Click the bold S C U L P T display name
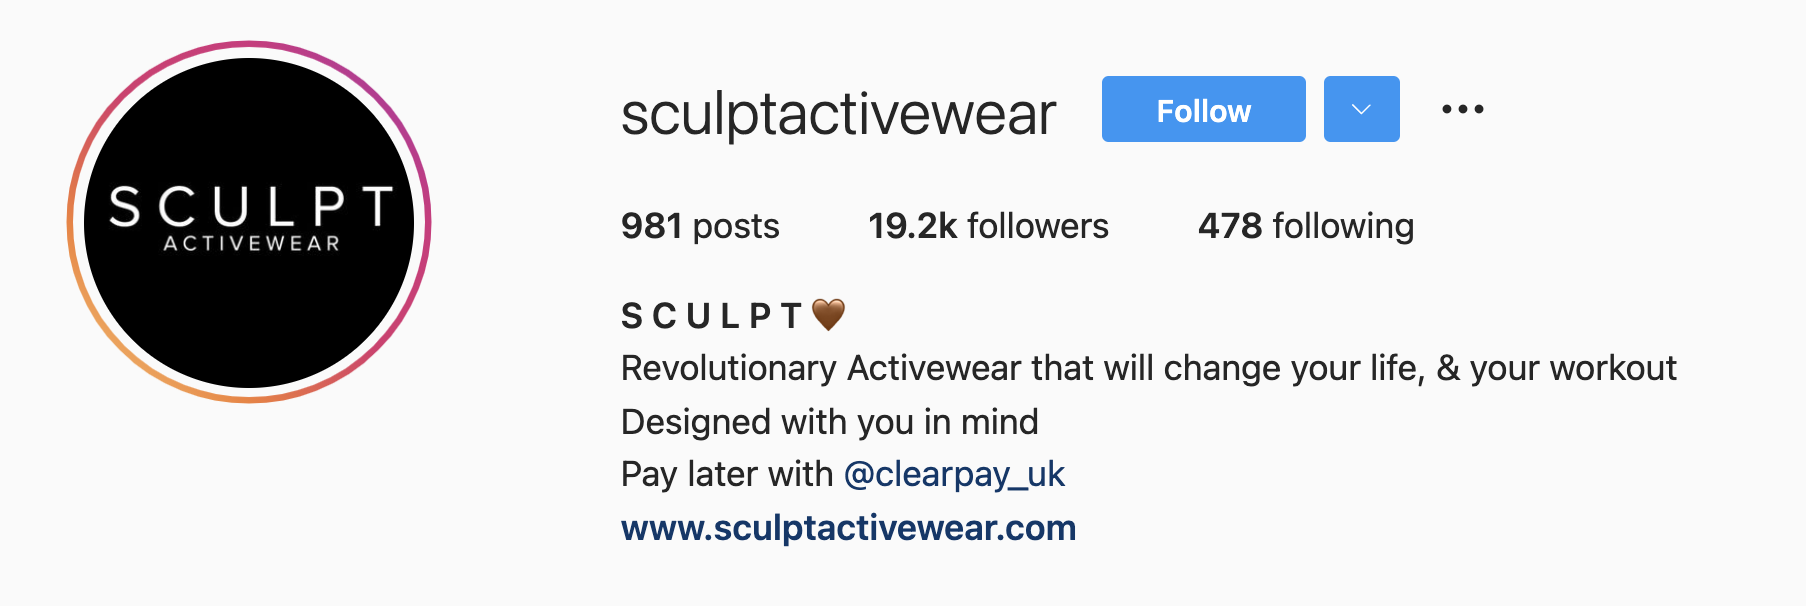The image size is (1806, 606). (x=711, y=316)
